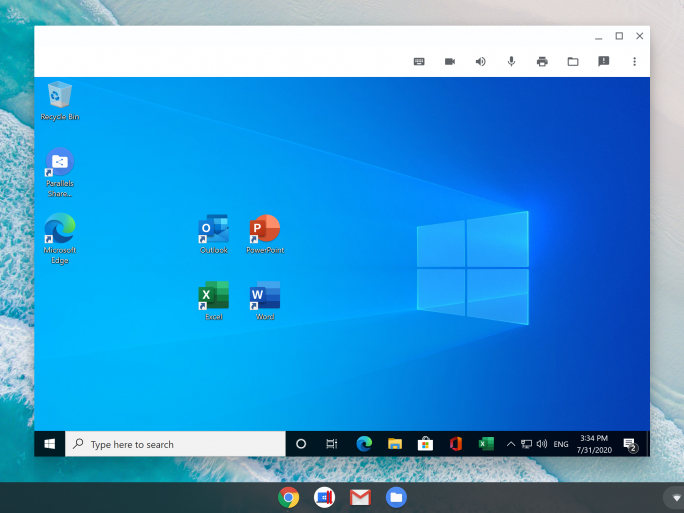Open the clock showing 3:34 PM
Image resolution: width=684 pixels, height=513 pixels.
coord(594,444)
